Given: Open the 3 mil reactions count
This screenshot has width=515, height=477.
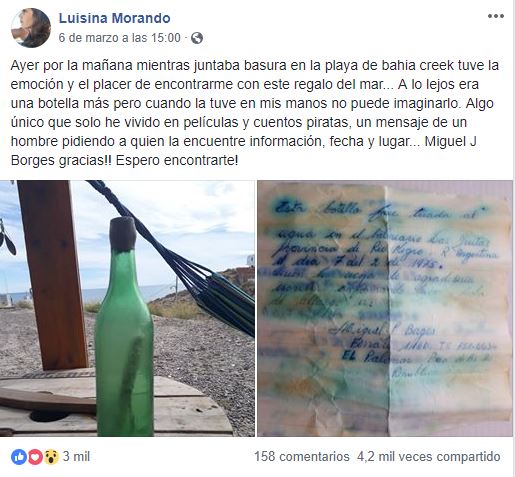Looking at the screenshot, I should (x=76, y=456).
